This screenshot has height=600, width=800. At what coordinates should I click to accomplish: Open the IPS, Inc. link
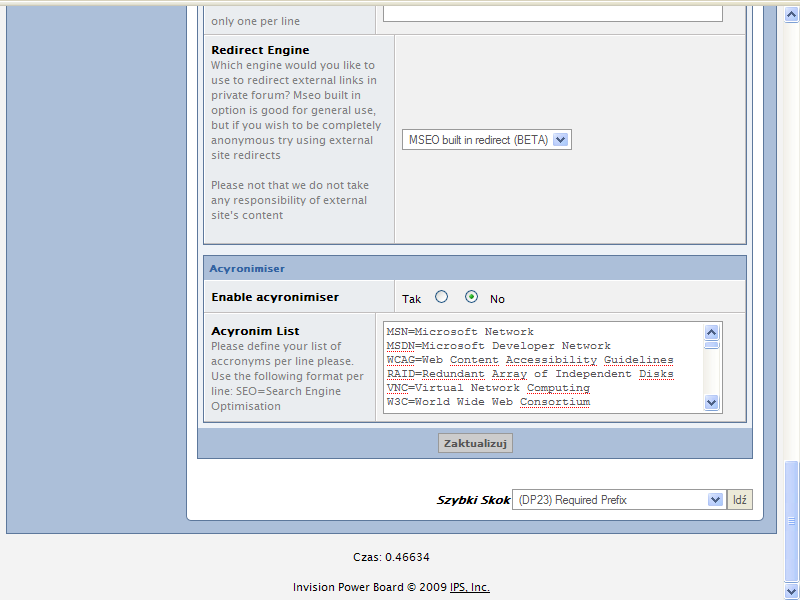(469, 587)
